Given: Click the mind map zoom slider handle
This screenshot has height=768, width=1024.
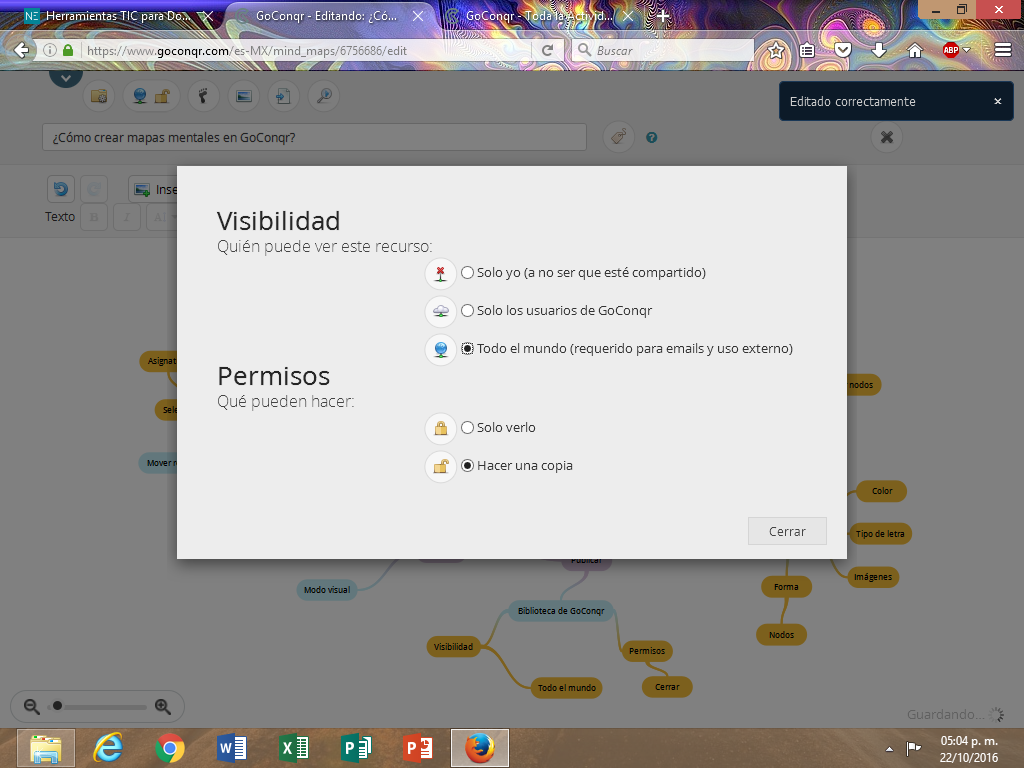Looking at the screenshot, I should pyautogui.click(x=57, y=706).
